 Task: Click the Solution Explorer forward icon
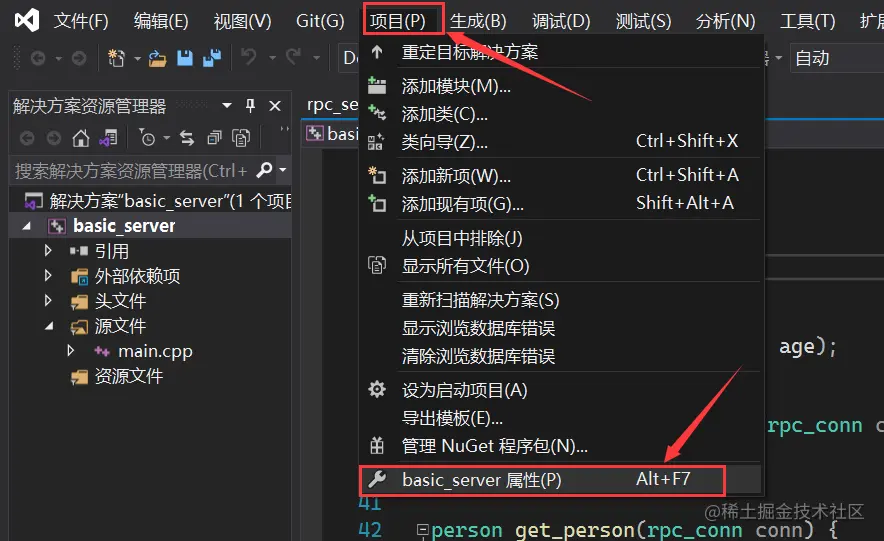point(54,138)
